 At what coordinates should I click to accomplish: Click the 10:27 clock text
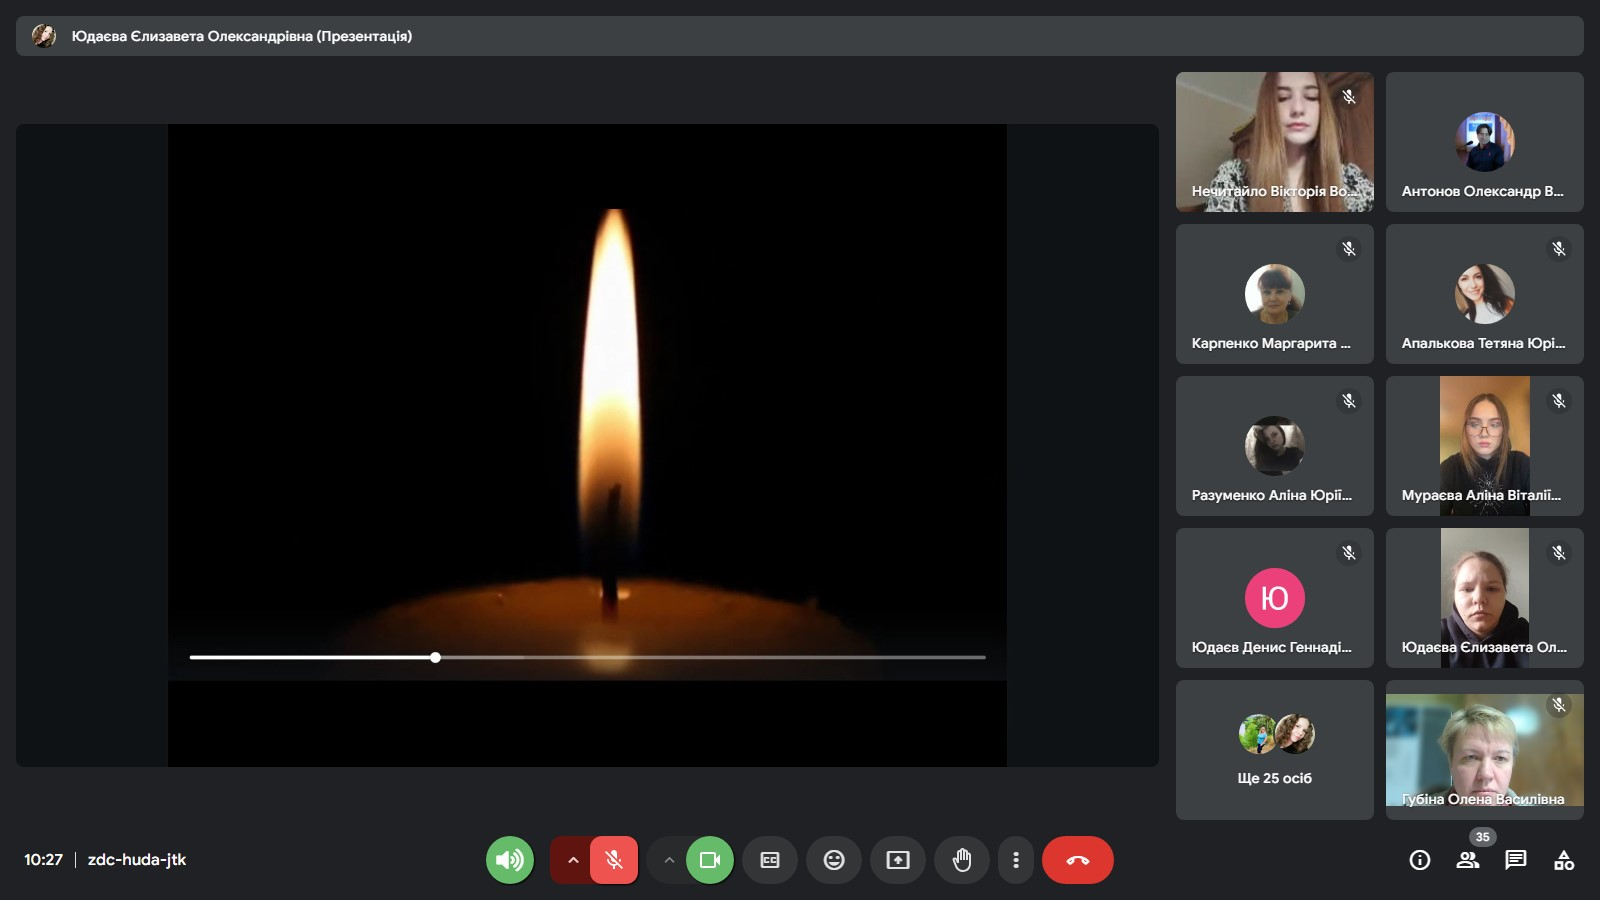[x=43, y=860]
